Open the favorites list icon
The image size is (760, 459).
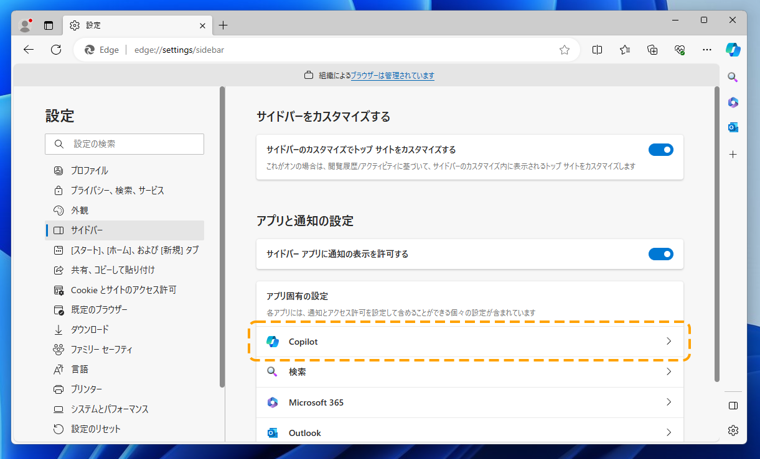click(x=625, y=49)
